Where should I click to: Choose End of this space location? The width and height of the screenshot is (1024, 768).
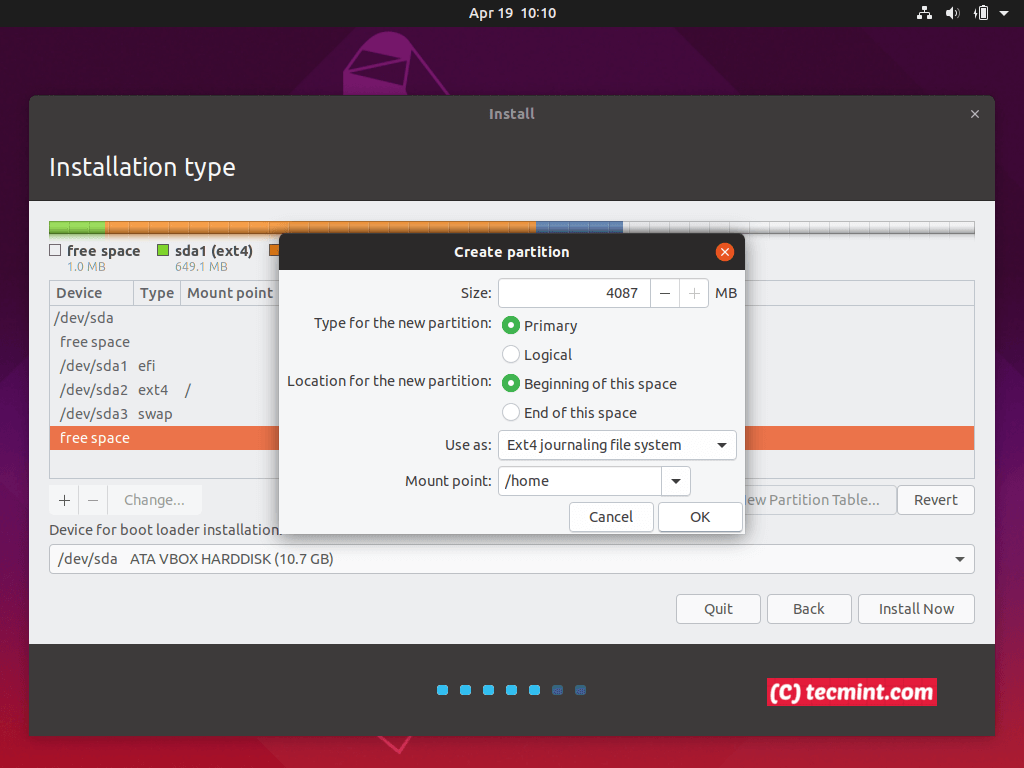[511, 413]
